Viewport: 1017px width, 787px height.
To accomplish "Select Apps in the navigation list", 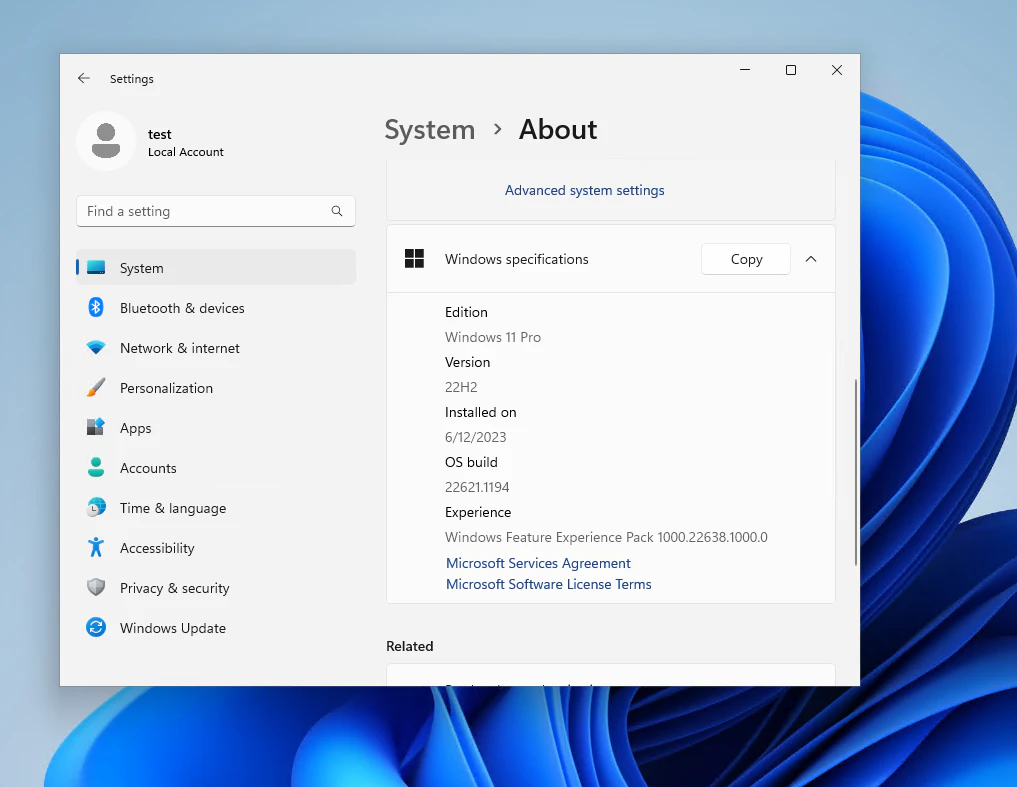I will [x=216, y=428].
